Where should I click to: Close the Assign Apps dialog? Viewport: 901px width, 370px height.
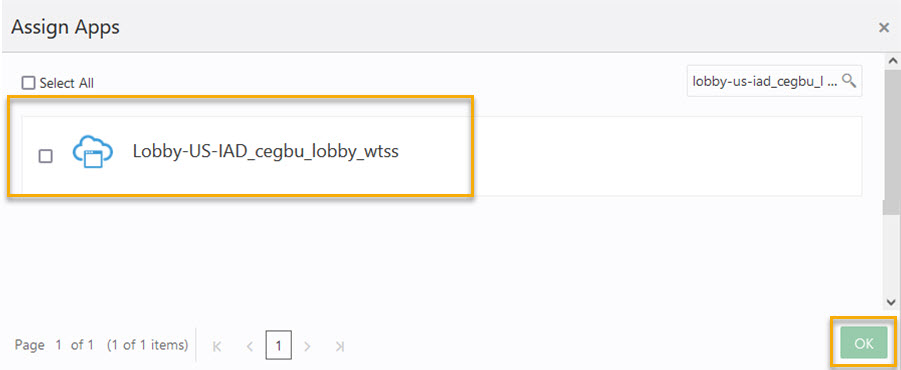tap(884, 28)
